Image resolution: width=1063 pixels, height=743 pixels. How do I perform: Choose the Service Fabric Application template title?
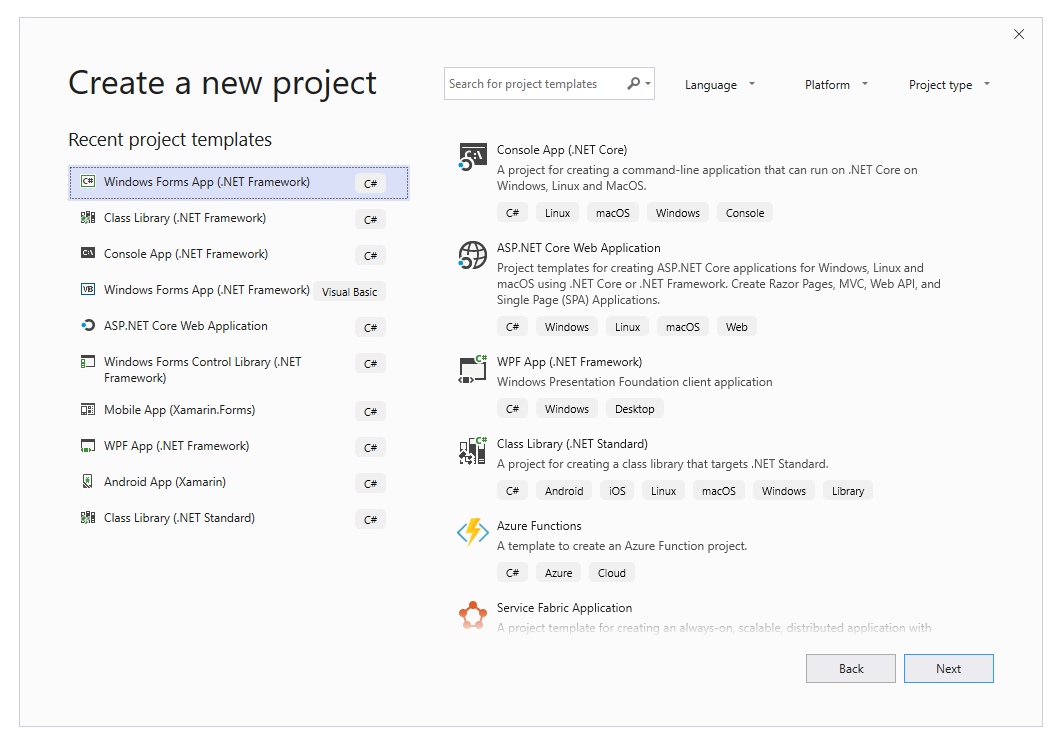tap(564, 608)
